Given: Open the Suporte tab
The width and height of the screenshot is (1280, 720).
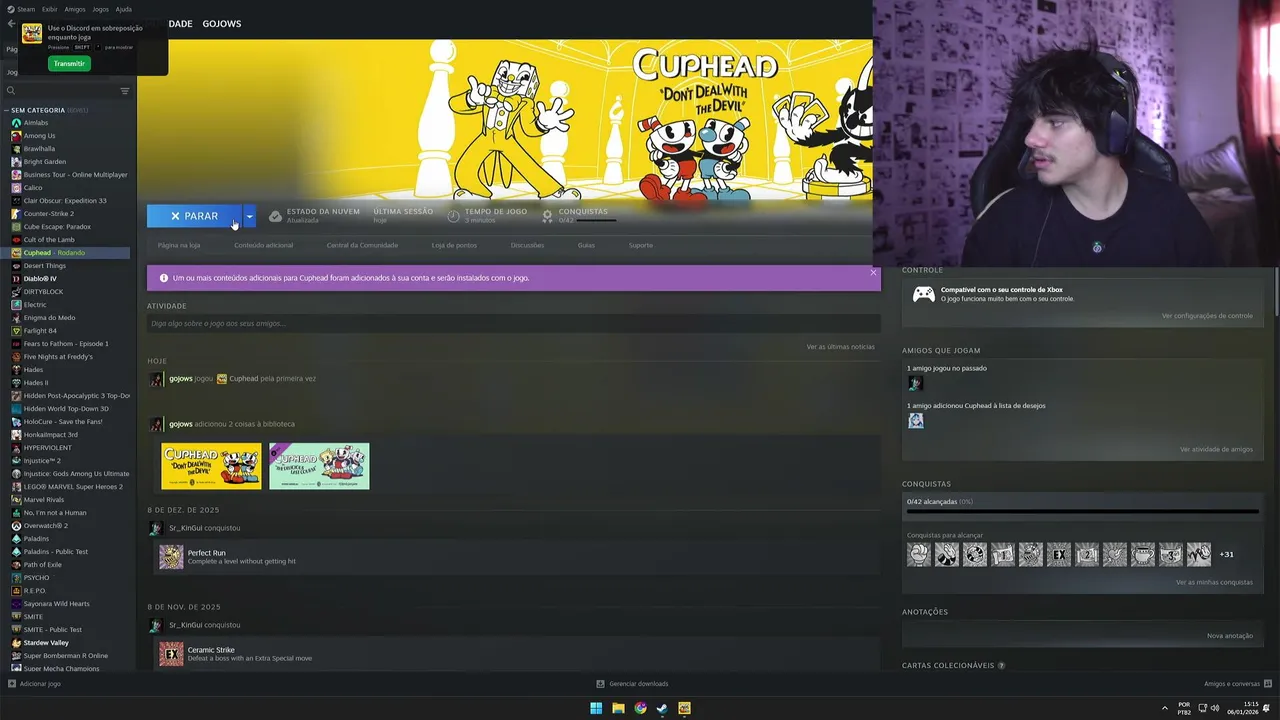Looking at the screenshot, I should 641,245.
